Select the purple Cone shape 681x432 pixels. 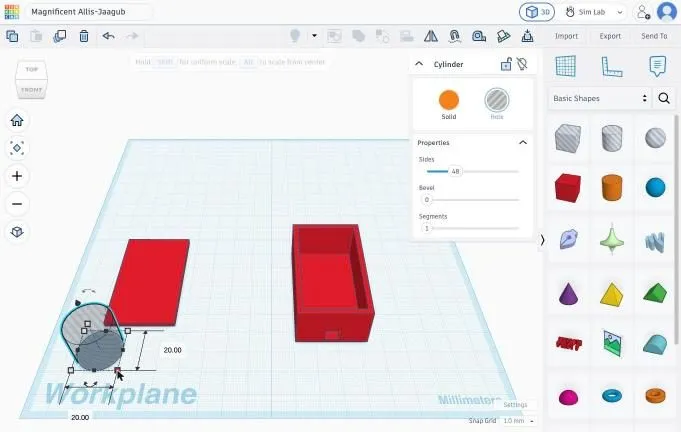coord(568,293)
